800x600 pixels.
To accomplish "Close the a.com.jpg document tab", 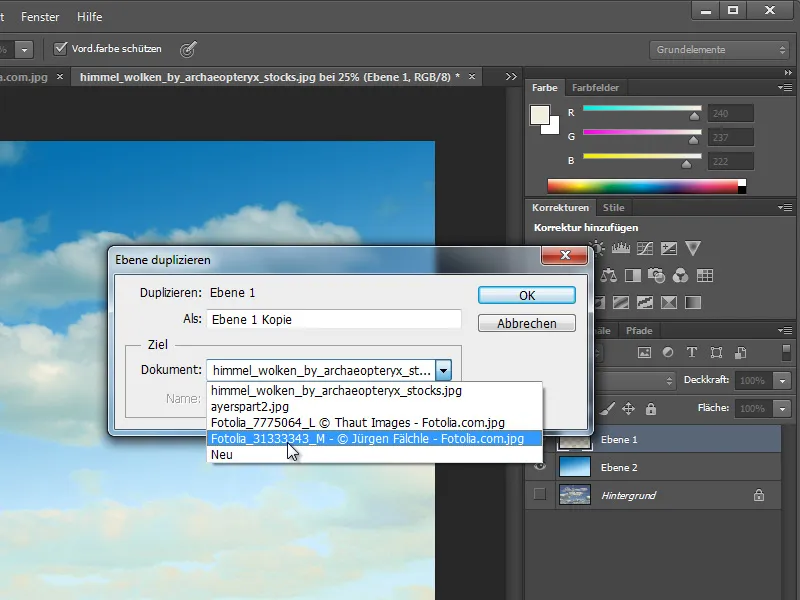I will point(60,77).
